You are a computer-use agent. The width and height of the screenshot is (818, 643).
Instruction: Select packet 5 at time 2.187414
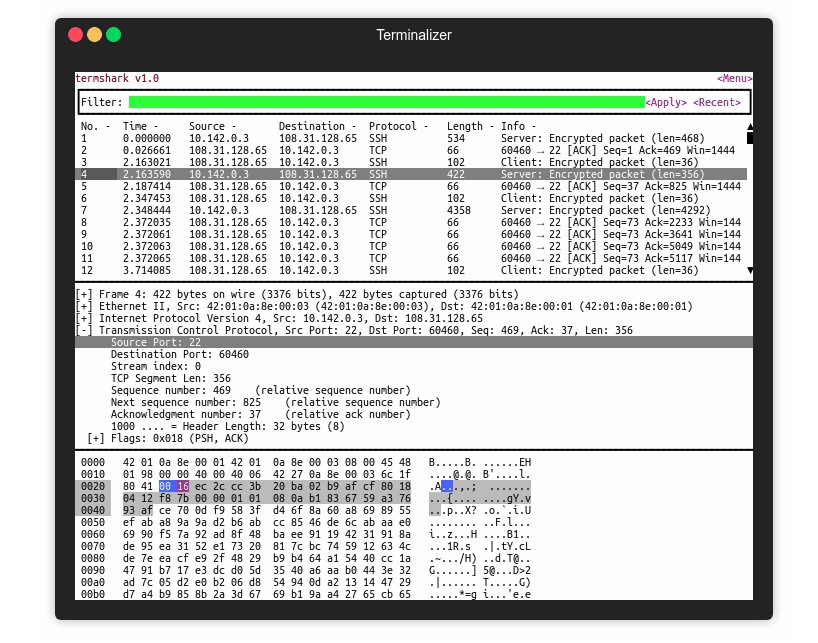411,186
